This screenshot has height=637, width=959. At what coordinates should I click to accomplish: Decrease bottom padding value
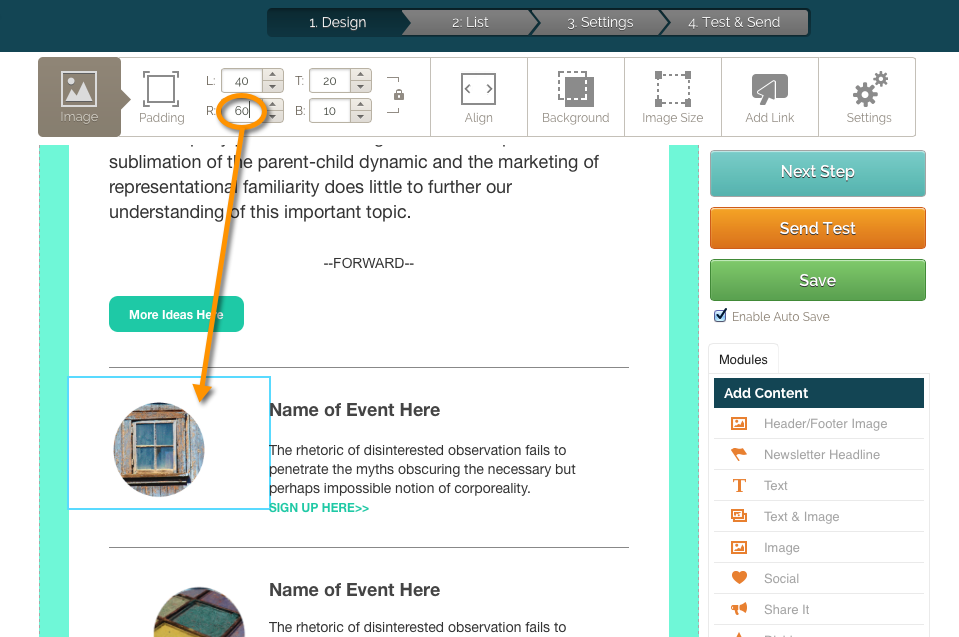click(361, 117)
